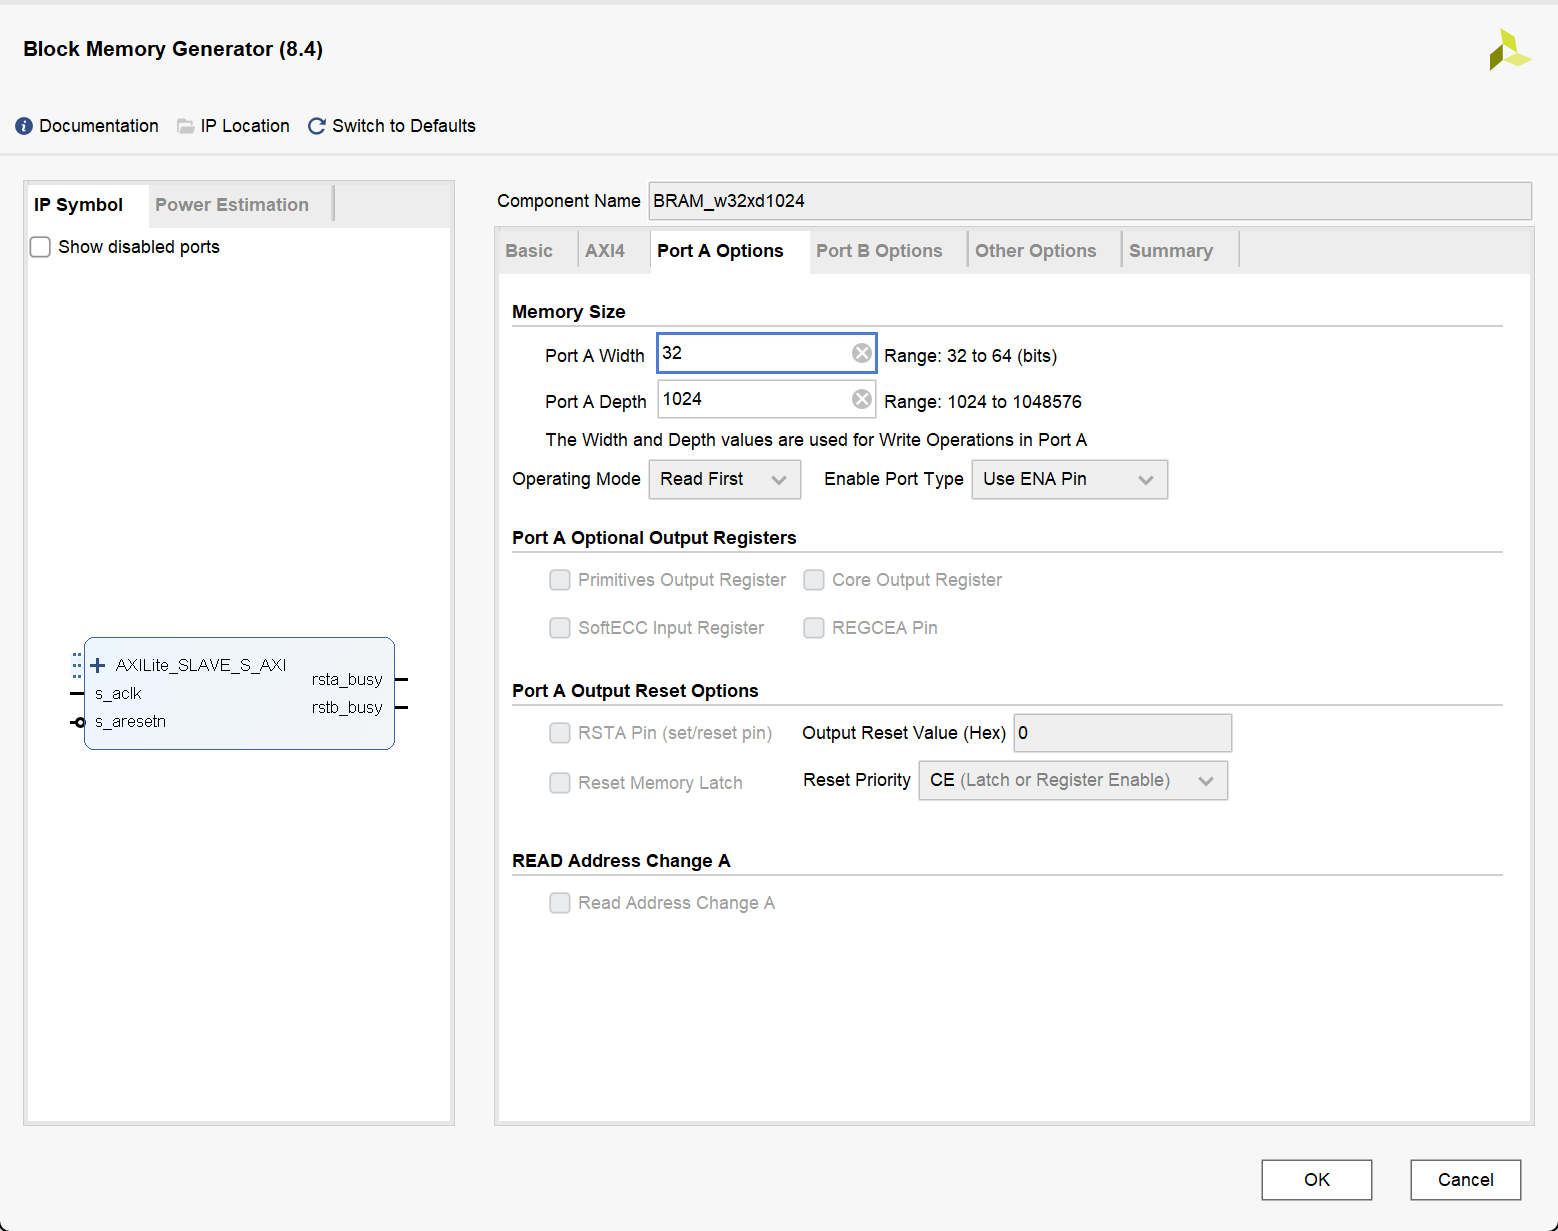Click the Output Reset Value Hex field
The height and width of the screenshot is (1231, 1558).
point(1123,733)
